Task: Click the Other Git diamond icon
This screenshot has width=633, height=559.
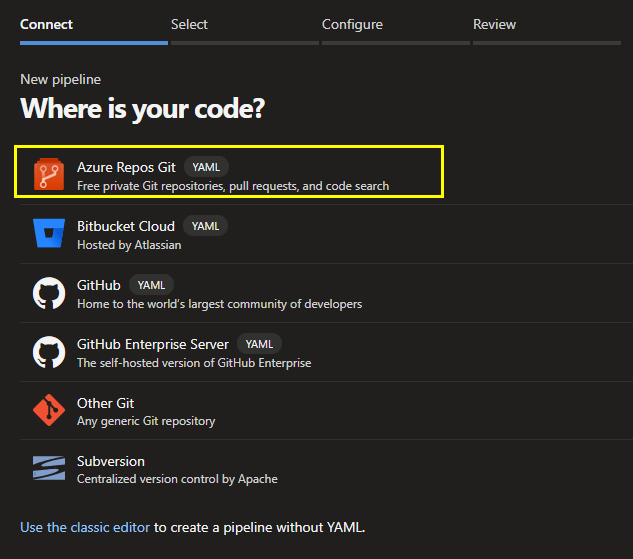Action: point(49,410)
